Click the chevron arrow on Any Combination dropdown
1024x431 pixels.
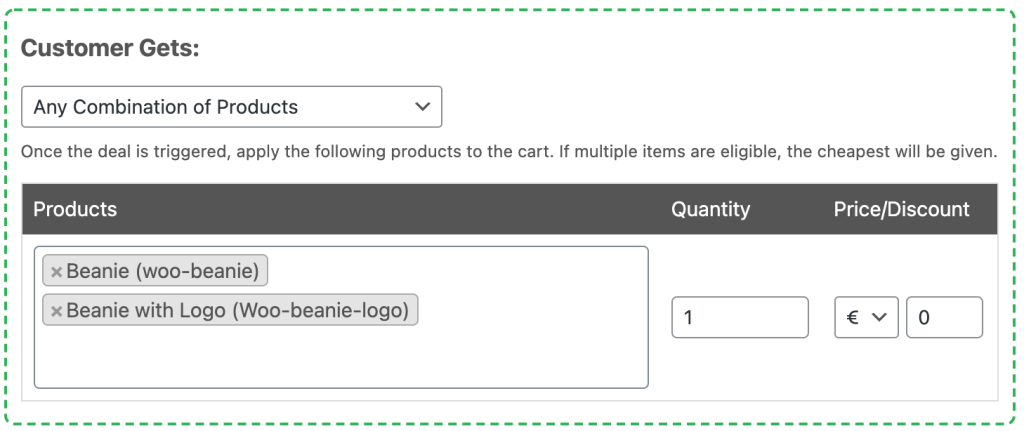(423, 106)
